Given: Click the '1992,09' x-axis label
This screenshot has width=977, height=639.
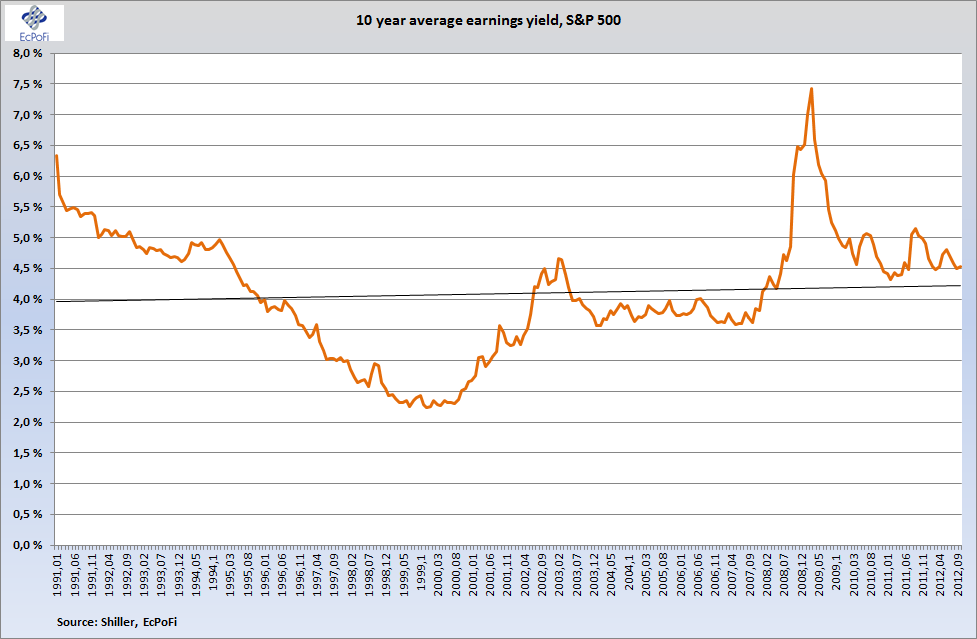Looking at the screenshot, I should [x=126, y=573].
